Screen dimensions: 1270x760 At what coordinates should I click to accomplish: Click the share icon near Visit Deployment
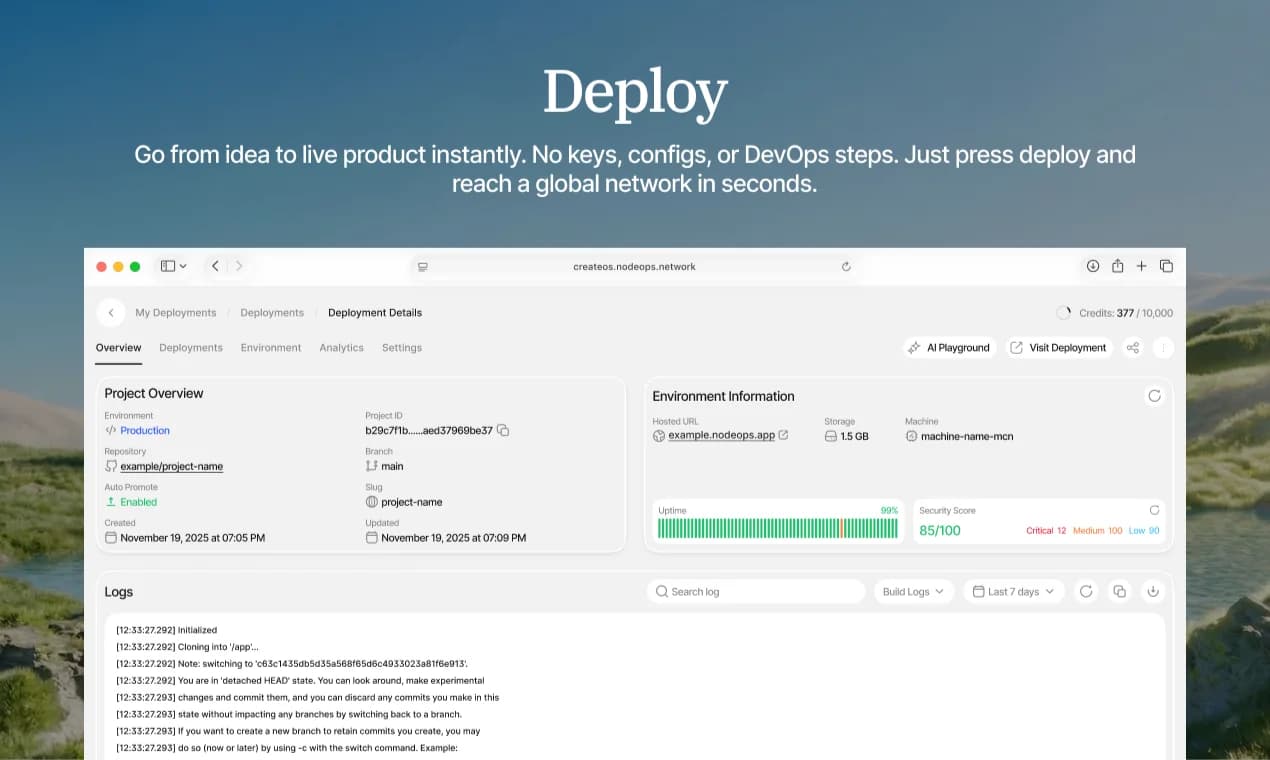pos(1134,347)
